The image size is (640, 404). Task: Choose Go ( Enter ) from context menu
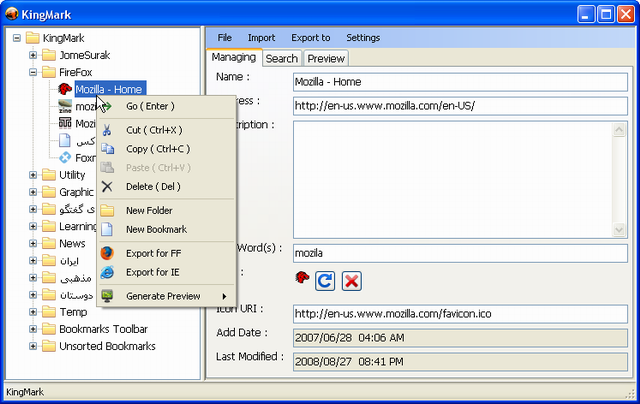coord(167,107)
